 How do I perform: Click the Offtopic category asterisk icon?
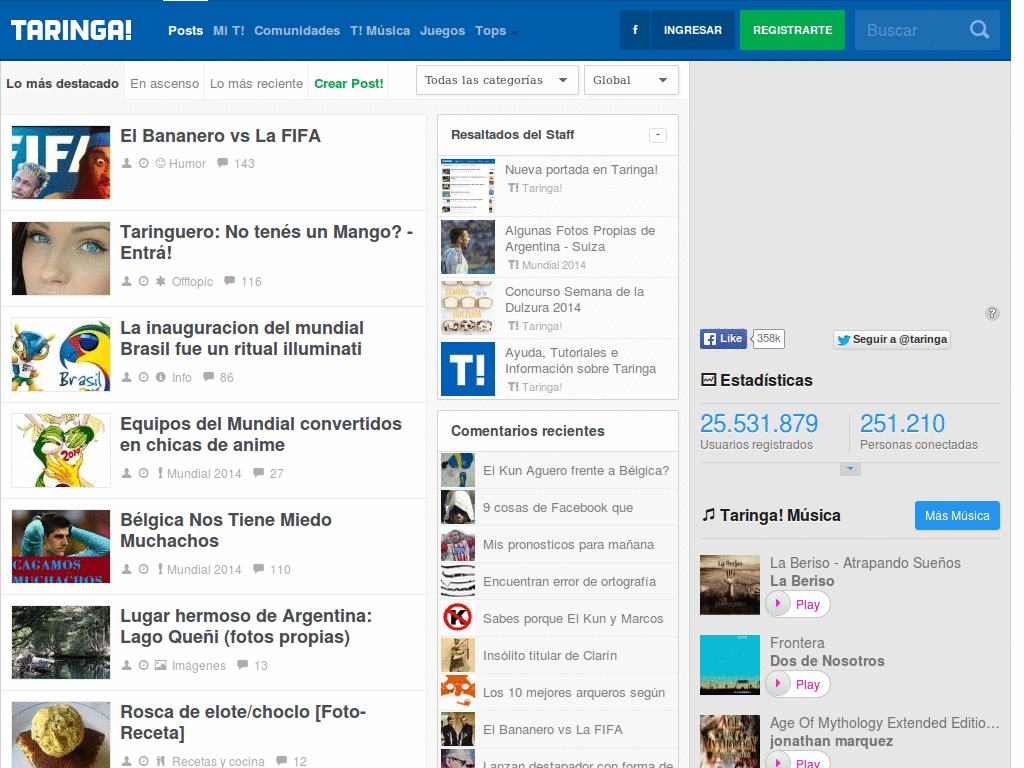tap(161, 281)
